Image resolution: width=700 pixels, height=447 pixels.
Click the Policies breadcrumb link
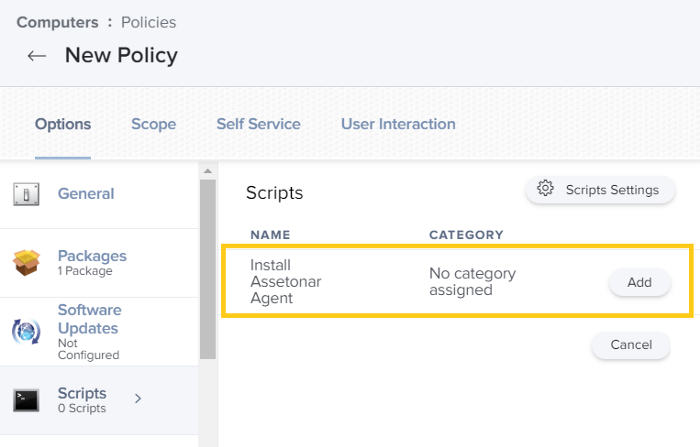(150, 21)
